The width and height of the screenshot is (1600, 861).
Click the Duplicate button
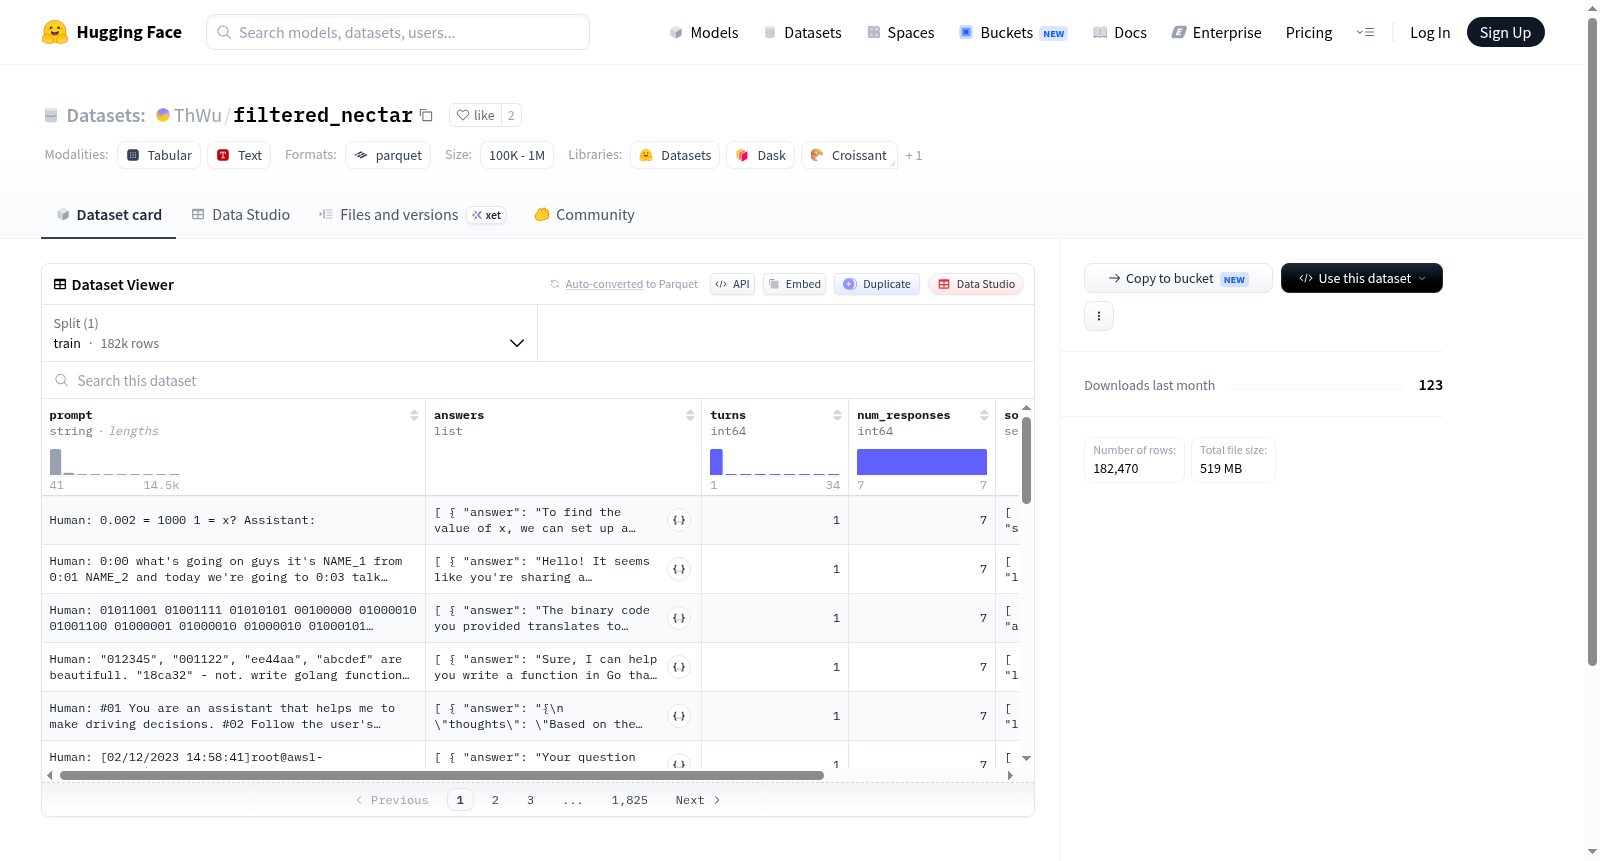click(x=877, y=284)
